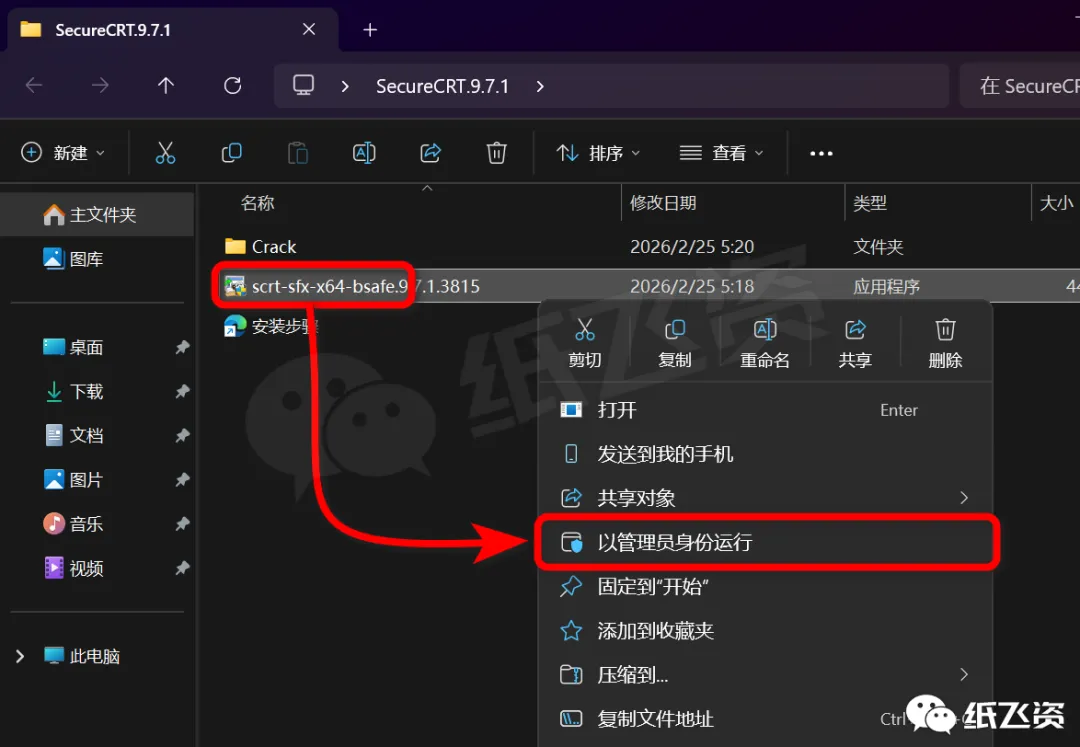This screenshot has height=747, width=1080.
Task: Refresh the folder view
Action: tap(233, 85)
